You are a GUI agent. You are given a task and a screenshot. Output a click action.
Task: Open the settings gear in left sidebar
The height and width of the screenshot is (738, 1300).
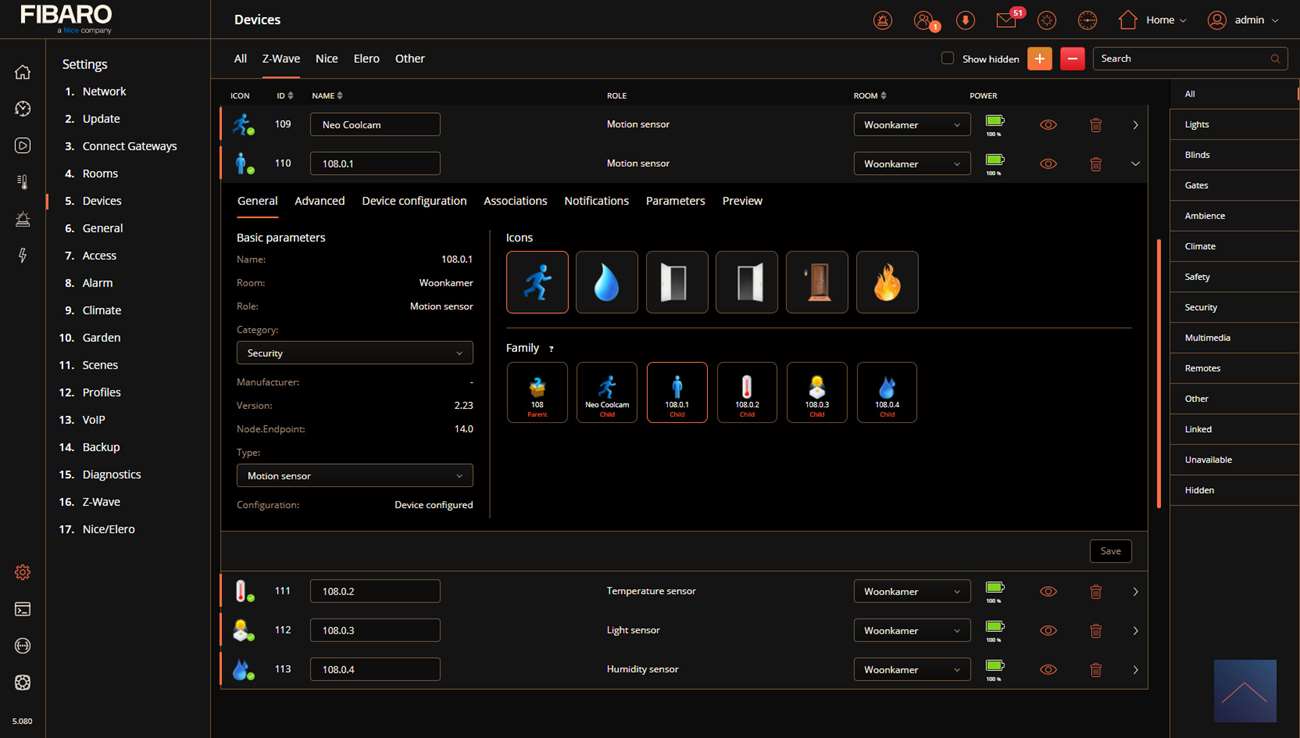[22, 572]
